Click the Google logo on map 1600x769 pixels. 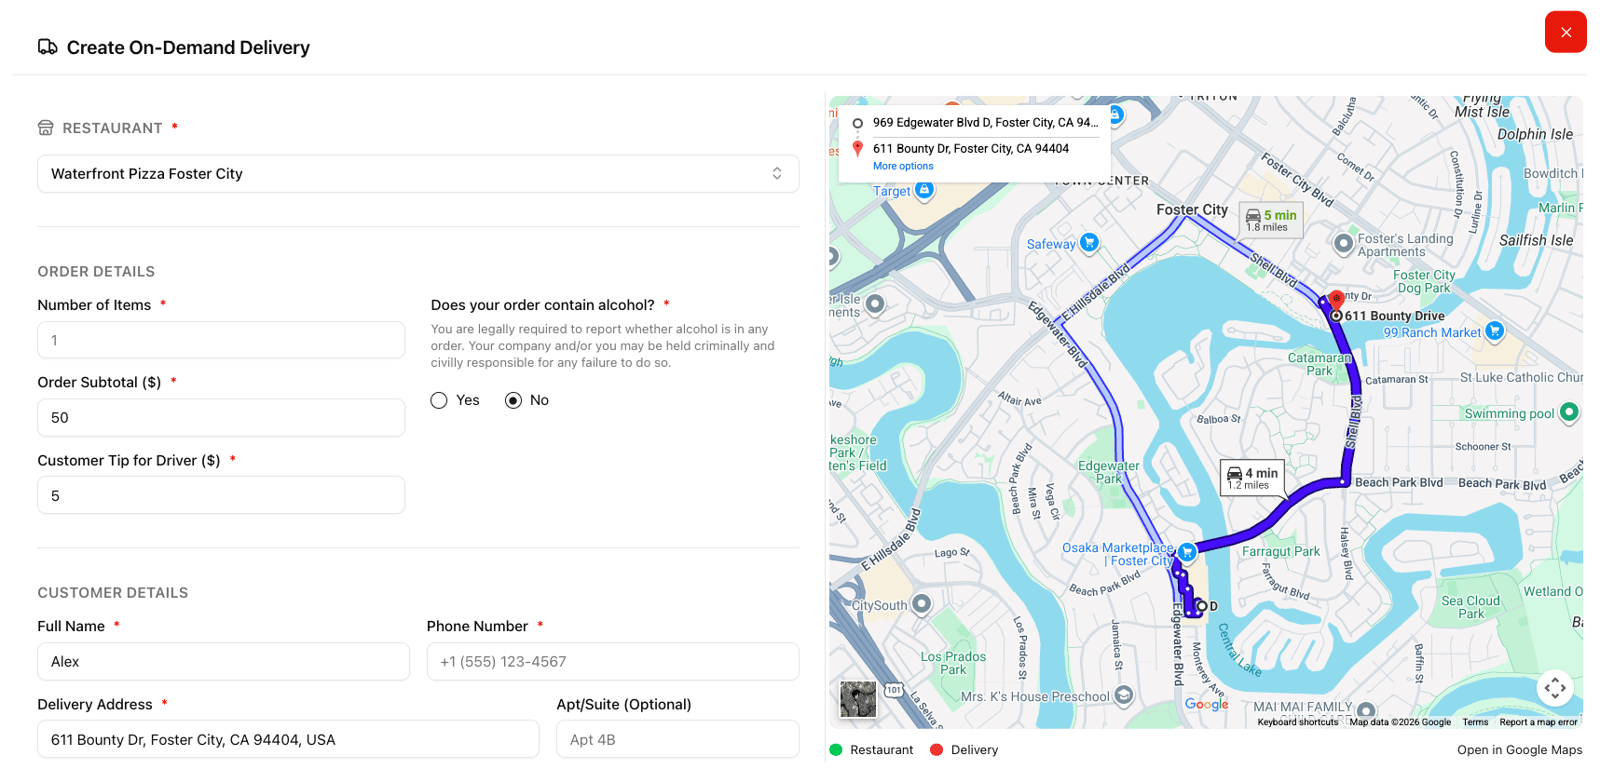coord(1206,704)
